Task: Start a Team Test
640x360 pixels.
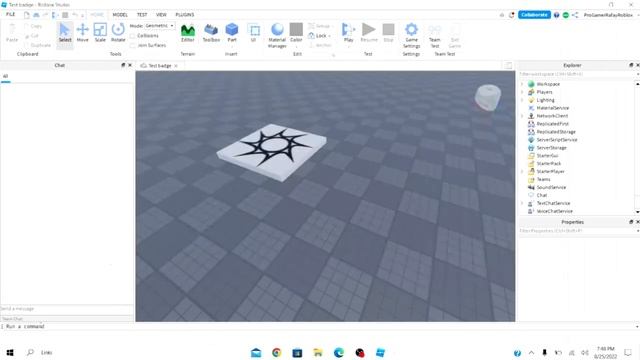Action: pyautogui.click(x=435, y=35)
